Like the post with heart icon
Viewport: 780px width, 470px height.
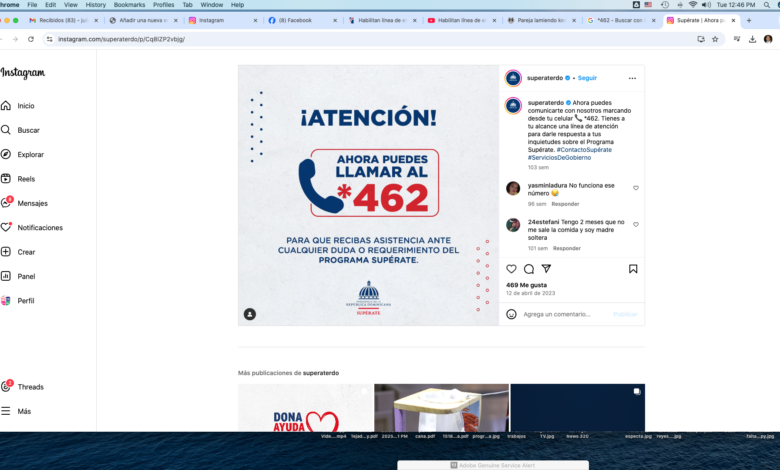tap(511, 269)
